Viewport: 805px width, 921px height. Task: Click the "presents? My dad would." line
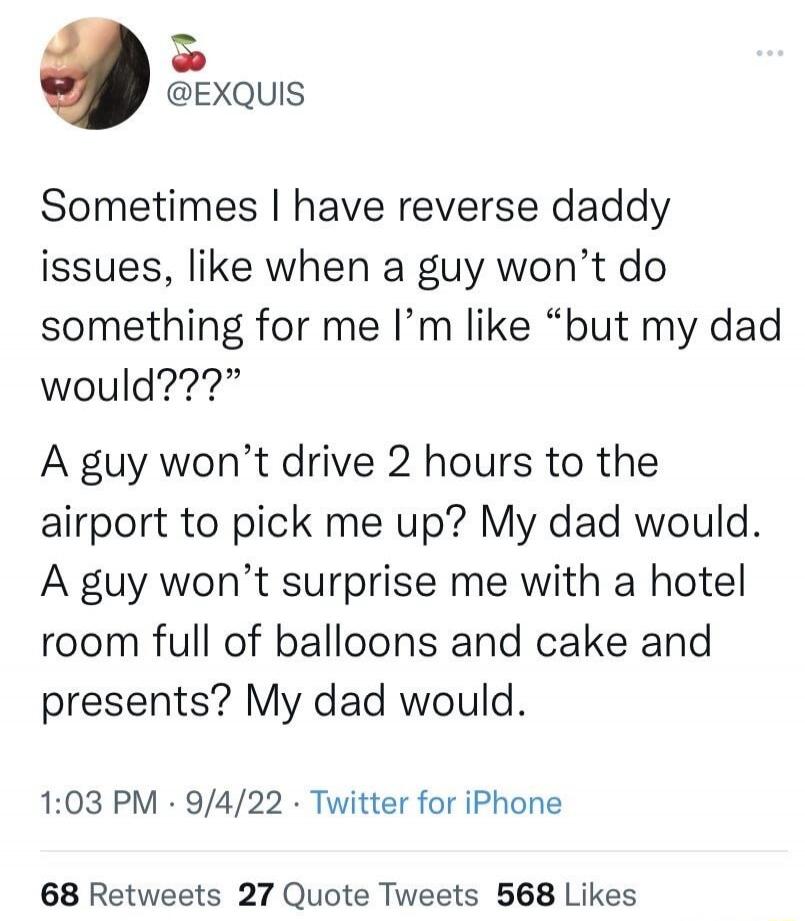[x=283, y=698]
